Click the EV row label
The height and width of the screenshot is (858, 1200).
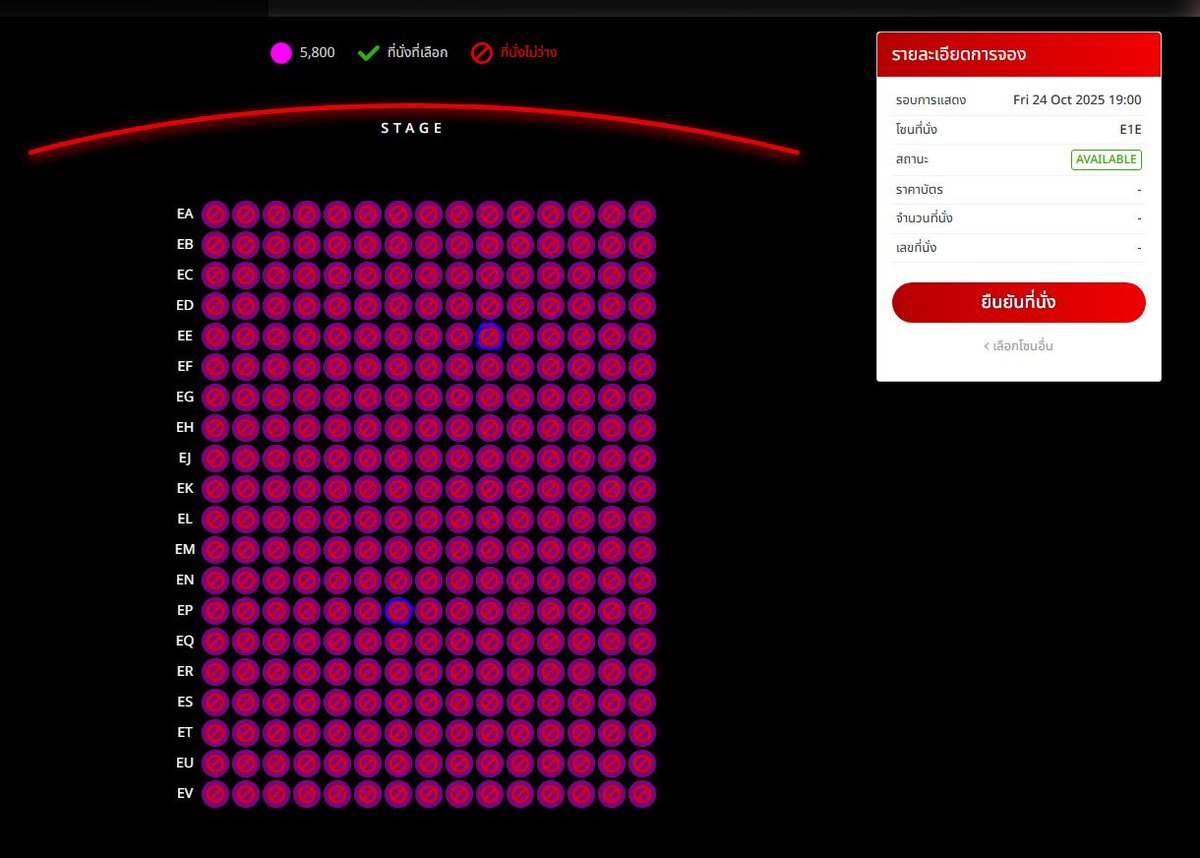pyautogui.click(x=185, y=794)
